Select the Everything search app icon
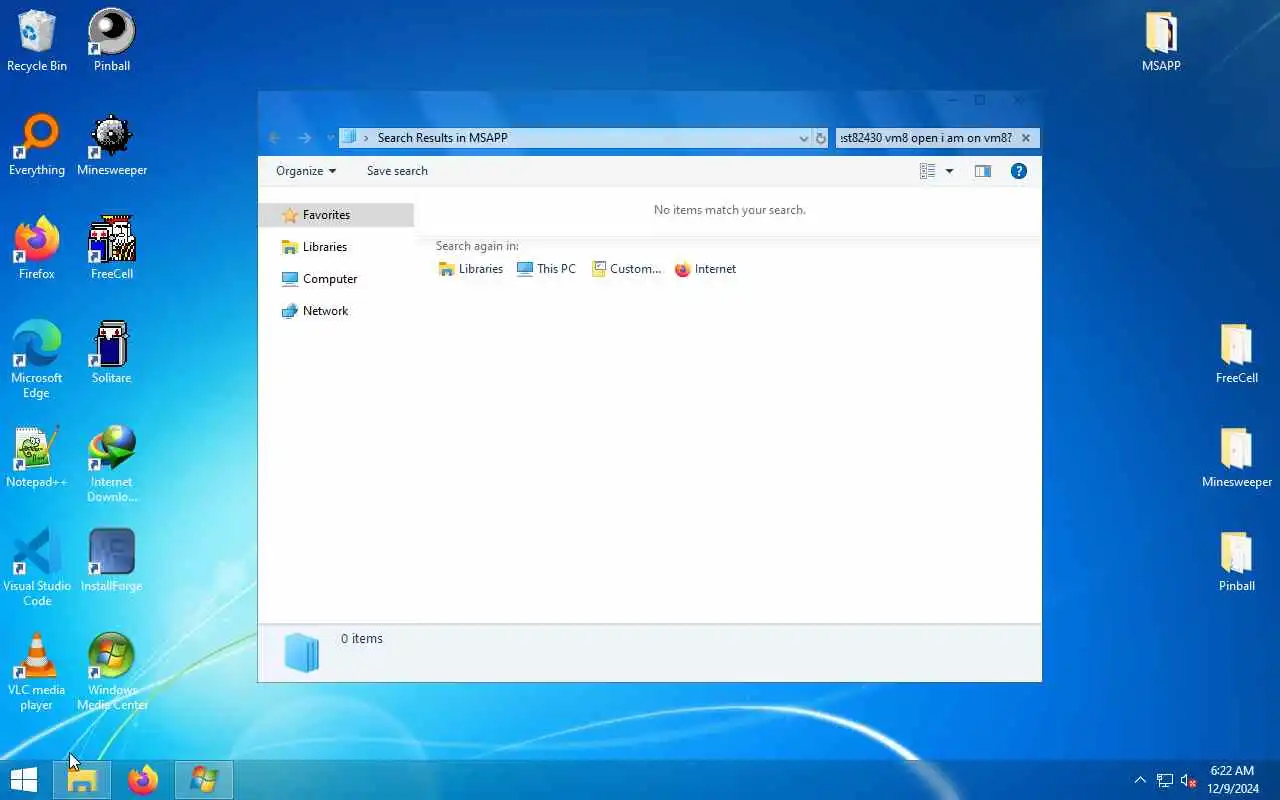Screen dimensions: 1280x800 37,145
